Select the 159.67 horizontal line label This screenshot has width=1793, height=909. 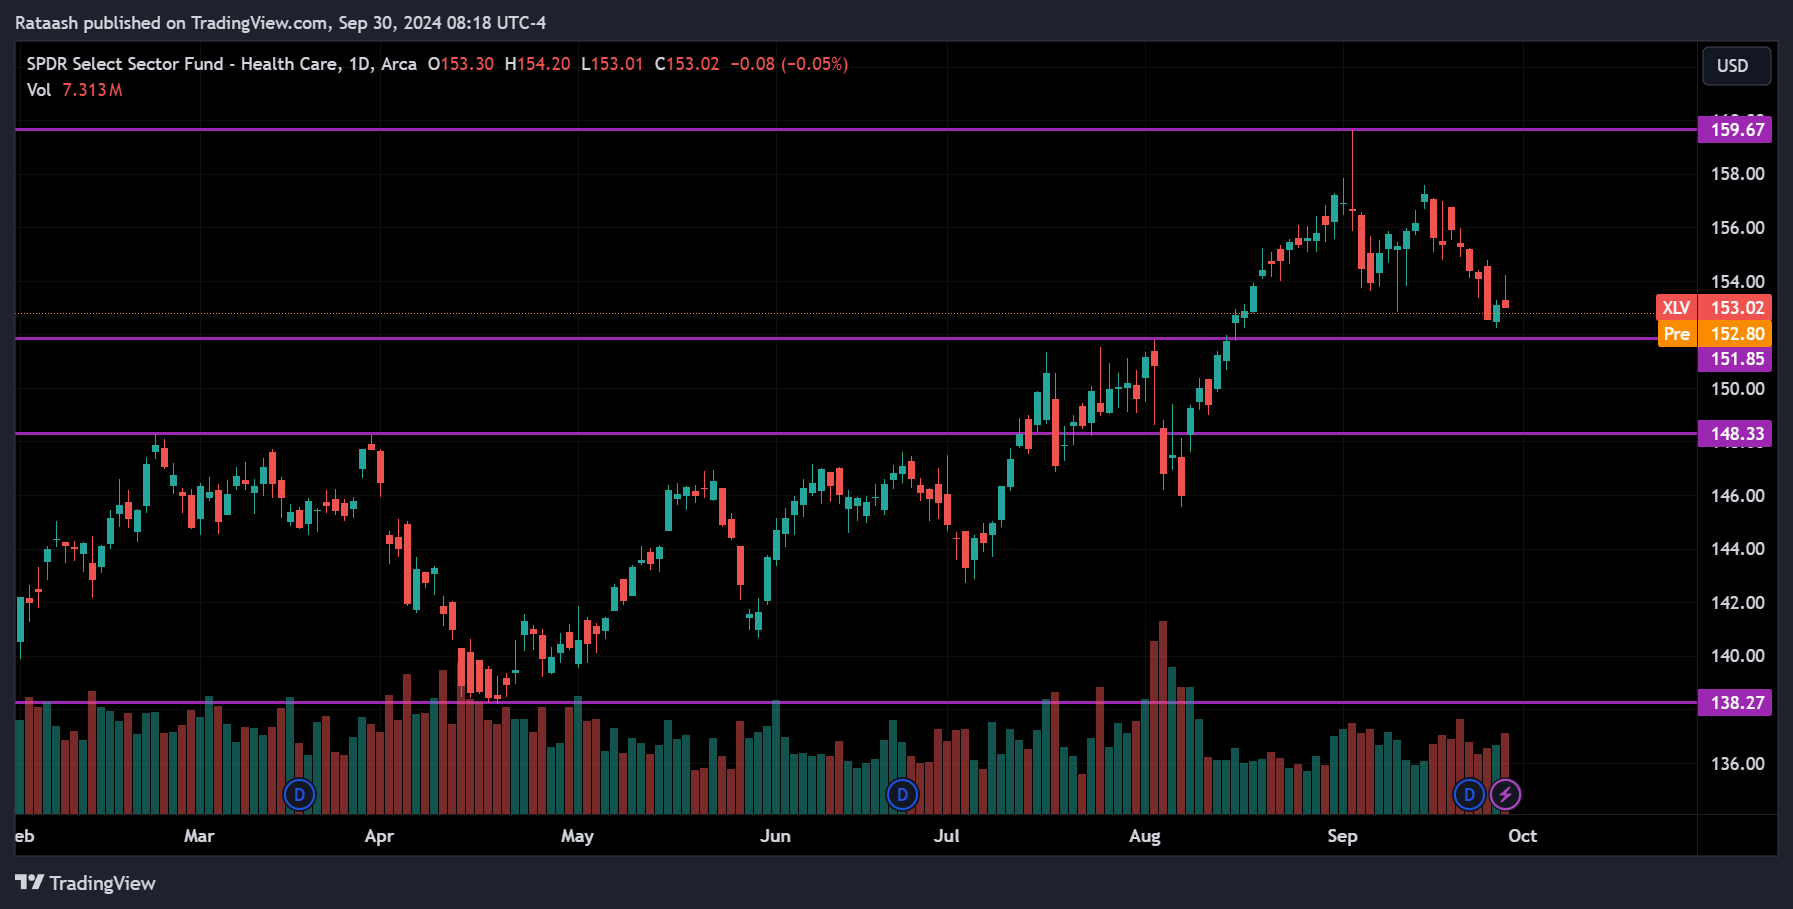[1735, 130]
